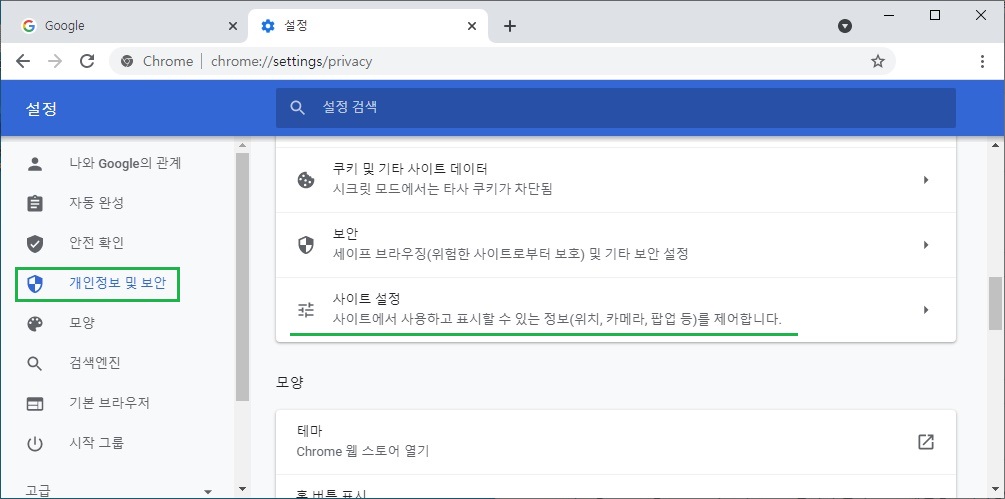The width and height of the screenshot is (1005, 499).
Task: Open 나와 Google의 관계 in sidebar
Action: (x=125, y=163)
